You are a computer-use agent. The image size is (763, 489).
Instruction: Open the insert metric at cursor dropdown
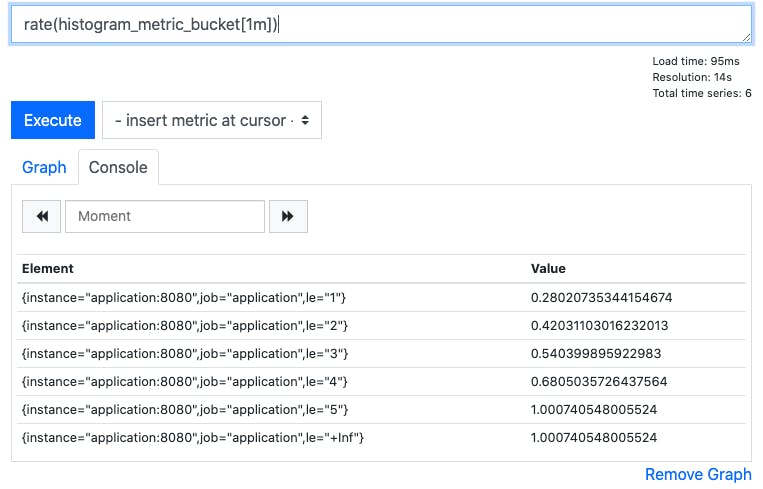212,120
